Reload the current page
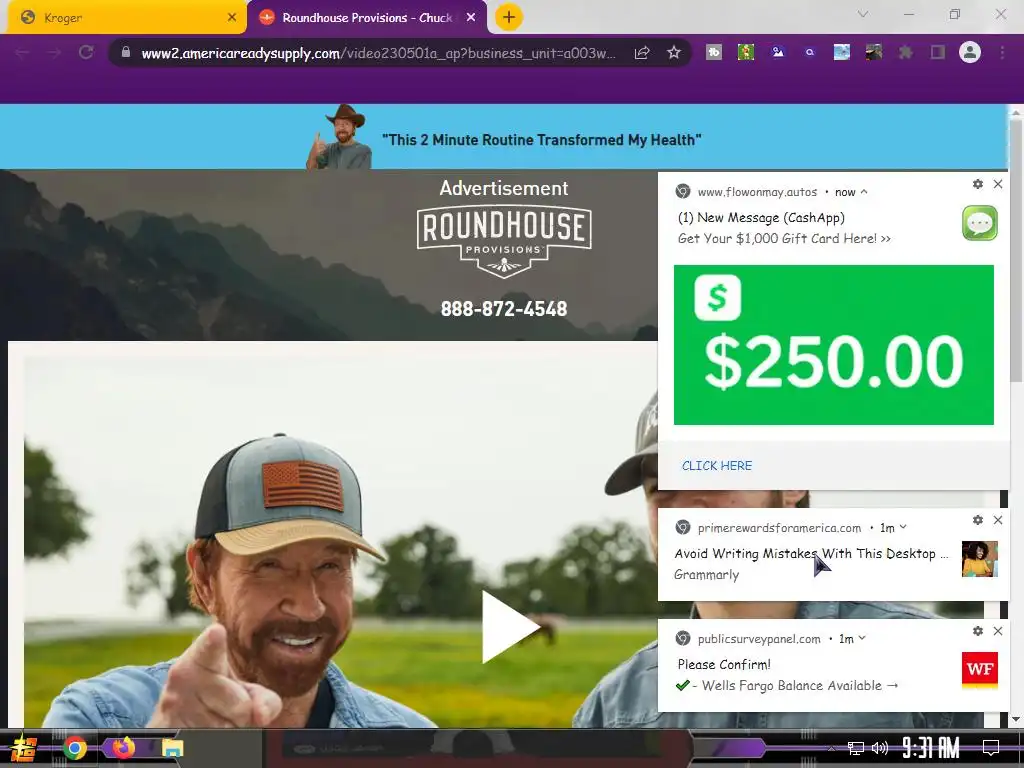Viewport: 1024px width, 768px height. point(86,52)
